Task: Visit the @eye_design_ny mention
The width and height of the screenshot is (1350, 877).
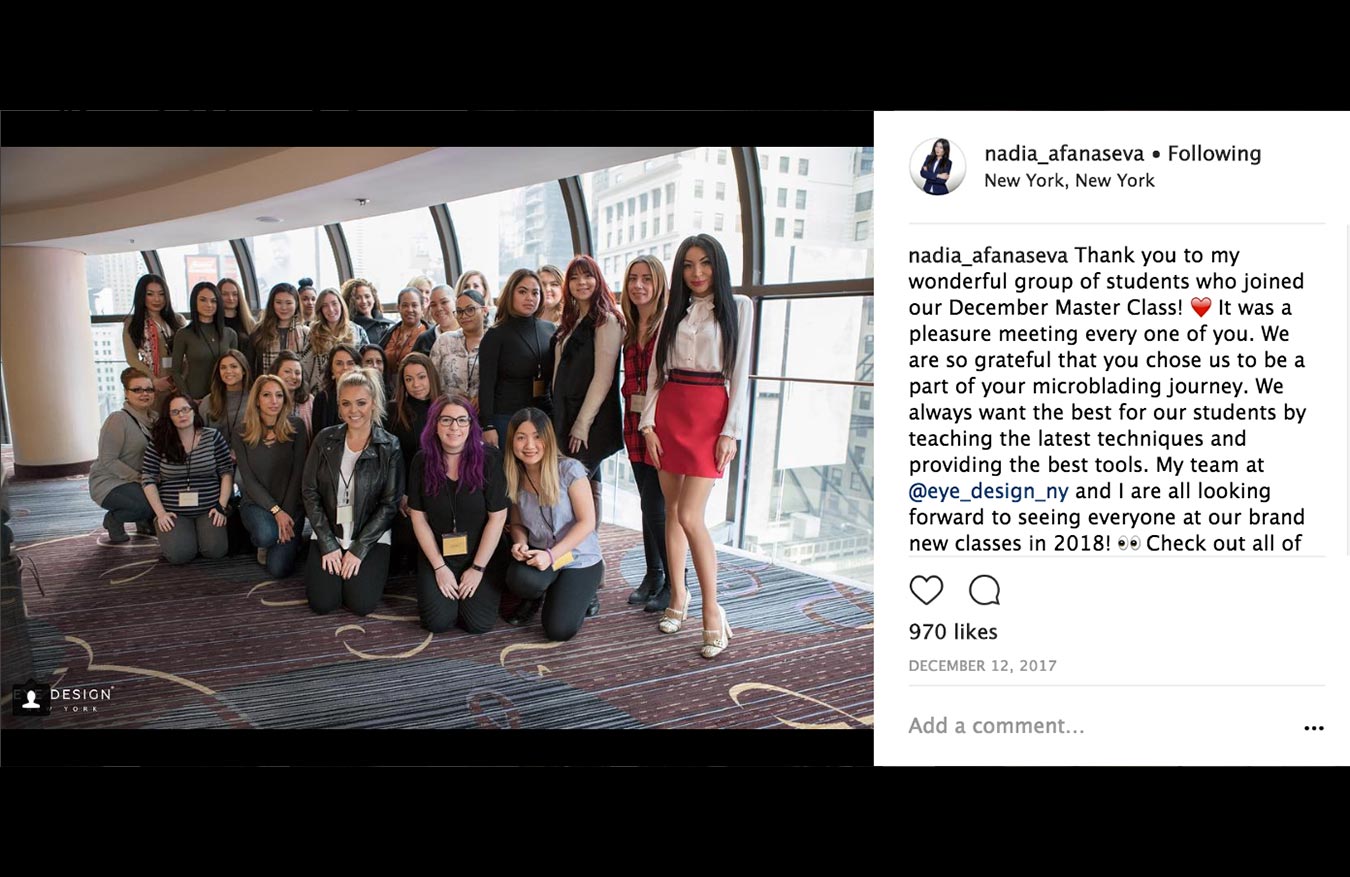Action: (988, 491)
